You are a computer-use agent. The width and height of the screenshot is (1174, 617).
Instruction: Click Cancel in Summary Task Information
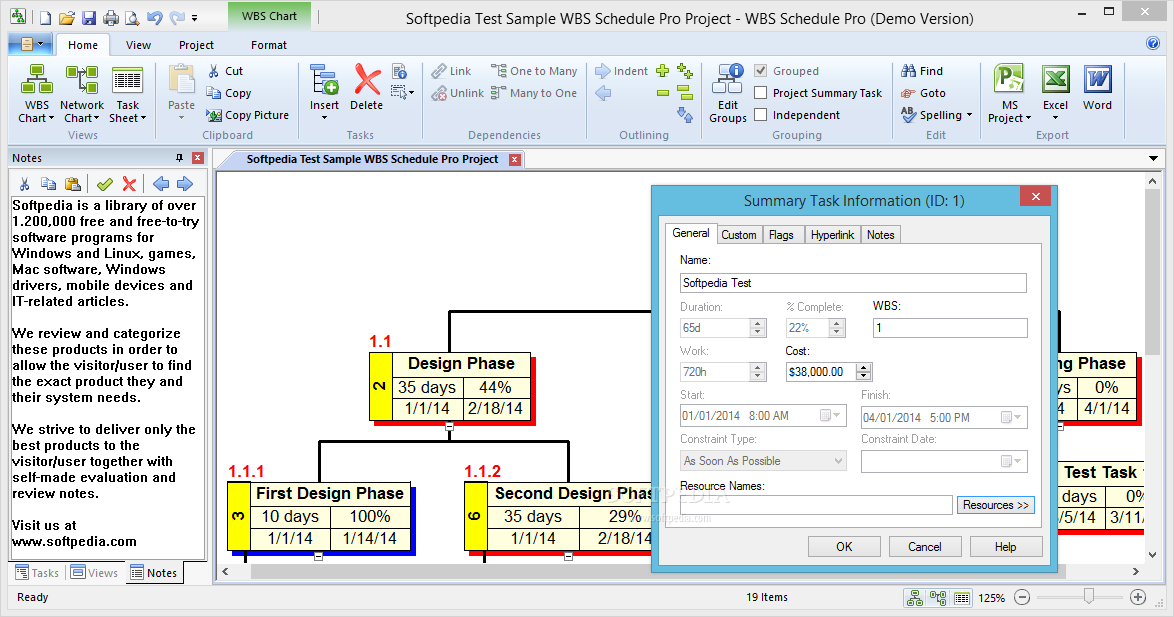[925, 547]
